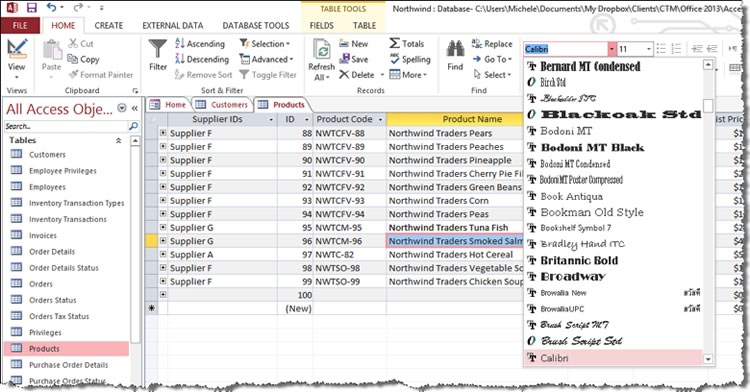Click the numbered list icon in the ribbon
Screen dimensions: 750x392
[676, 49]
